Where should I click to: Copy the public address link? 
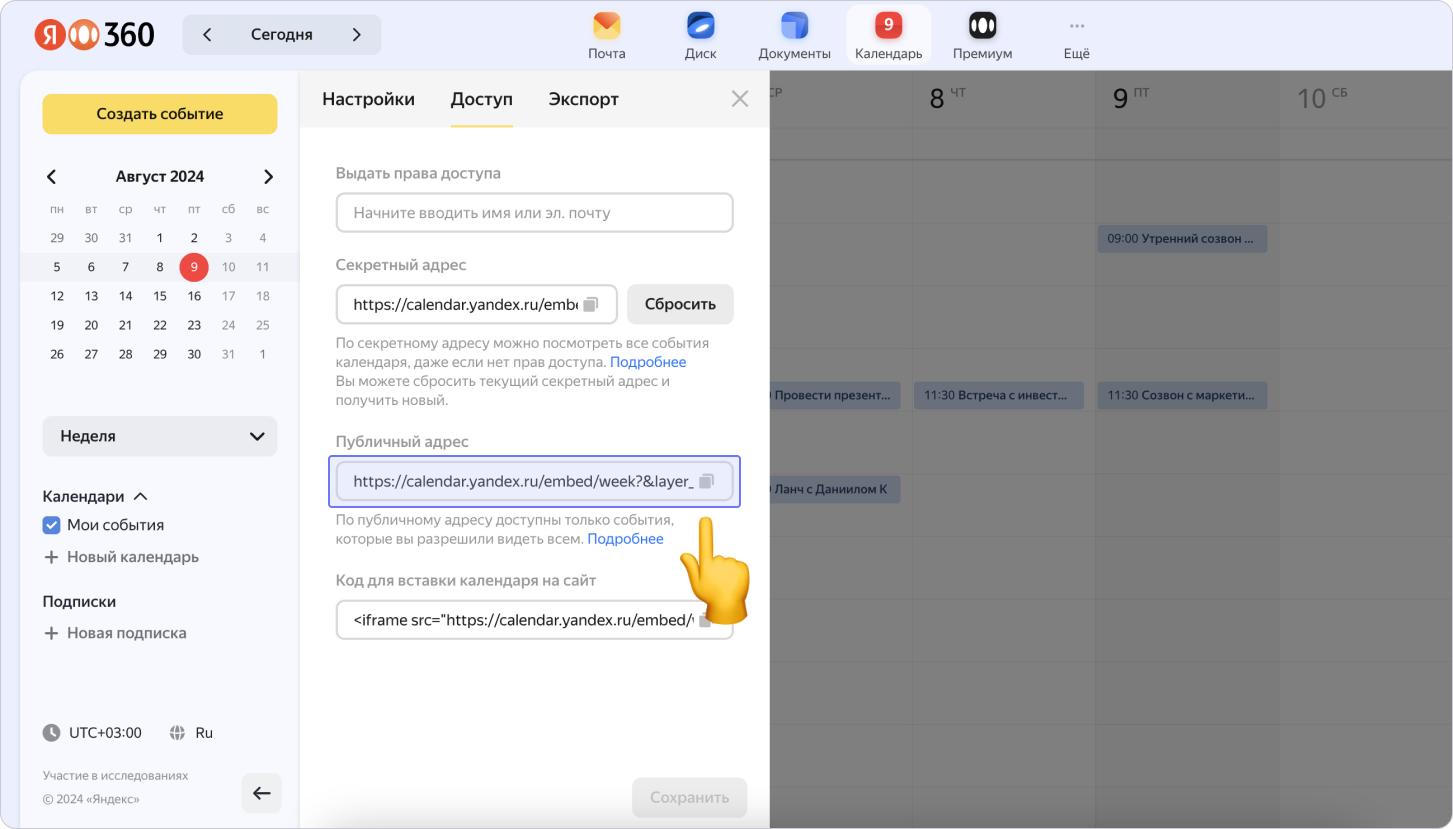[x=707, y=481]
